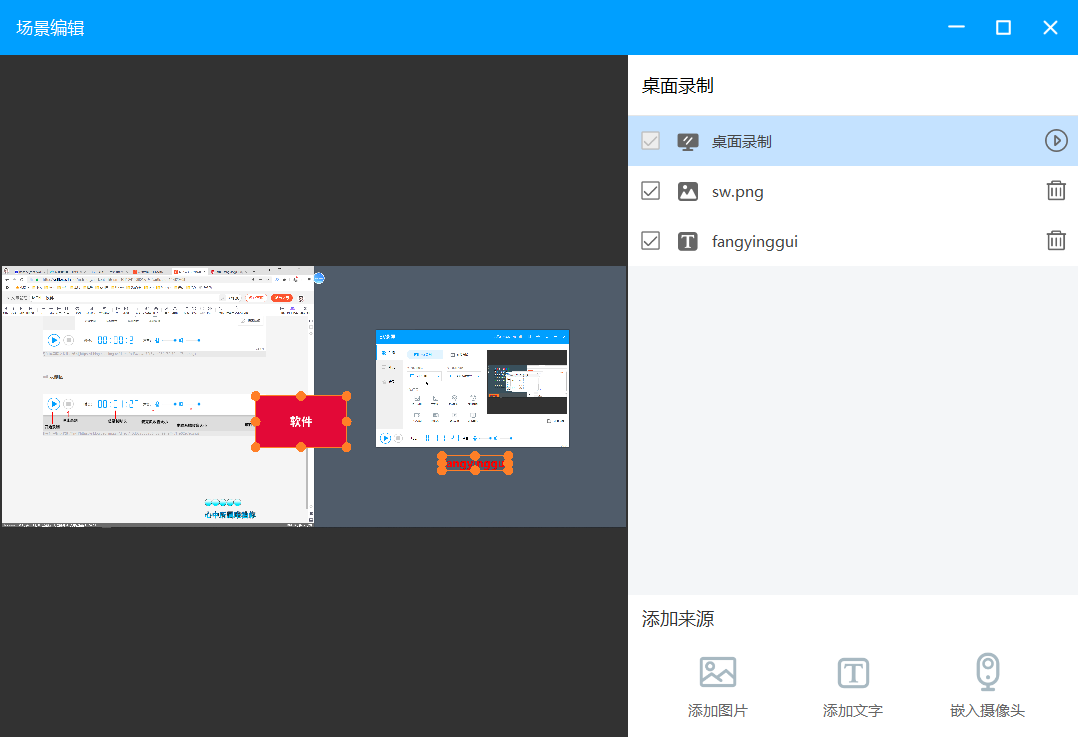The height and width of the screenshot is (737, 1078).
Task: Click the desktop recording monitor icon
Action: point(688,142)
